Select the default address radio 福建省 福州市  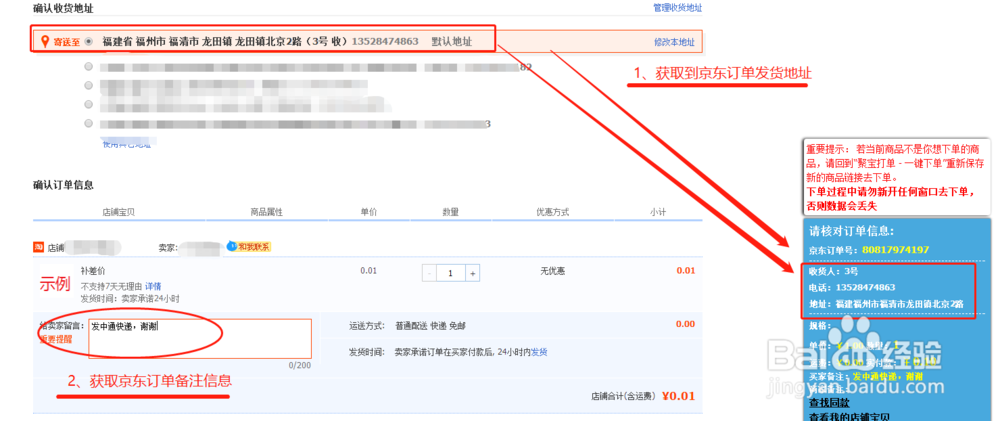point(88,41)
